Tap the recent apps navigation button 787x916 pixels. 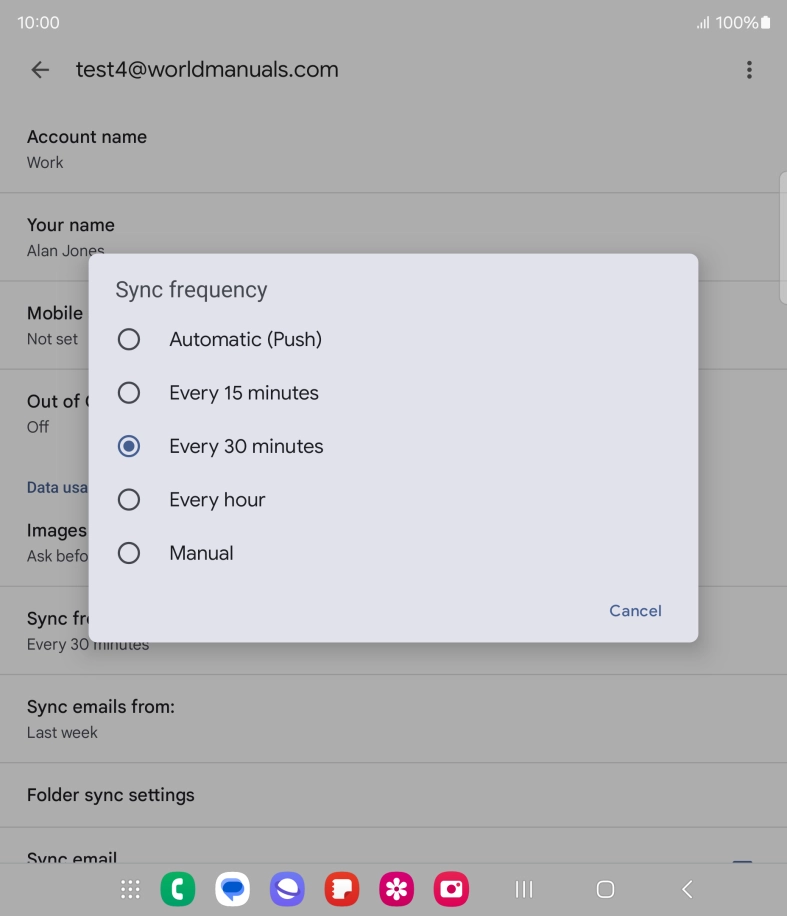click(524, 889)
